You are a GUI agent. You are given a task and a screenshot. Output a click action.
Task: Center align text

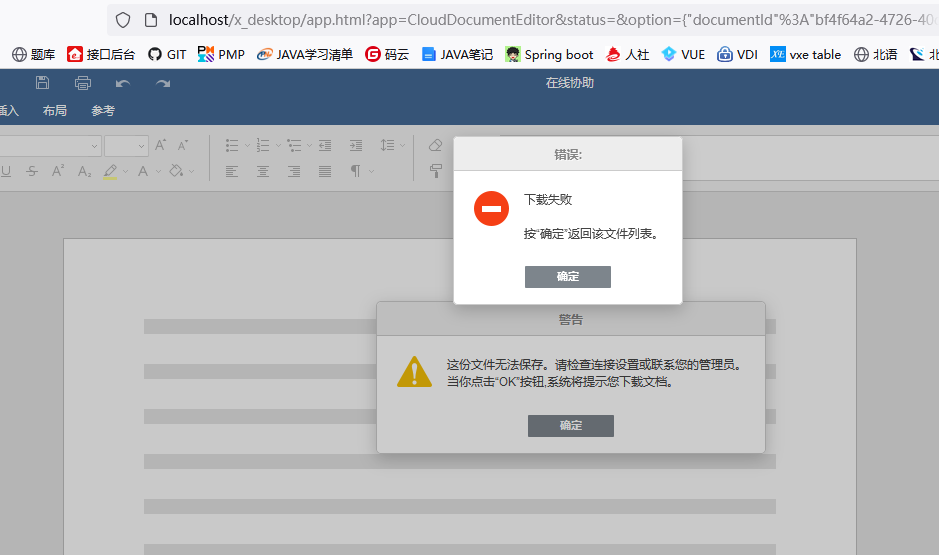point(263,172)
